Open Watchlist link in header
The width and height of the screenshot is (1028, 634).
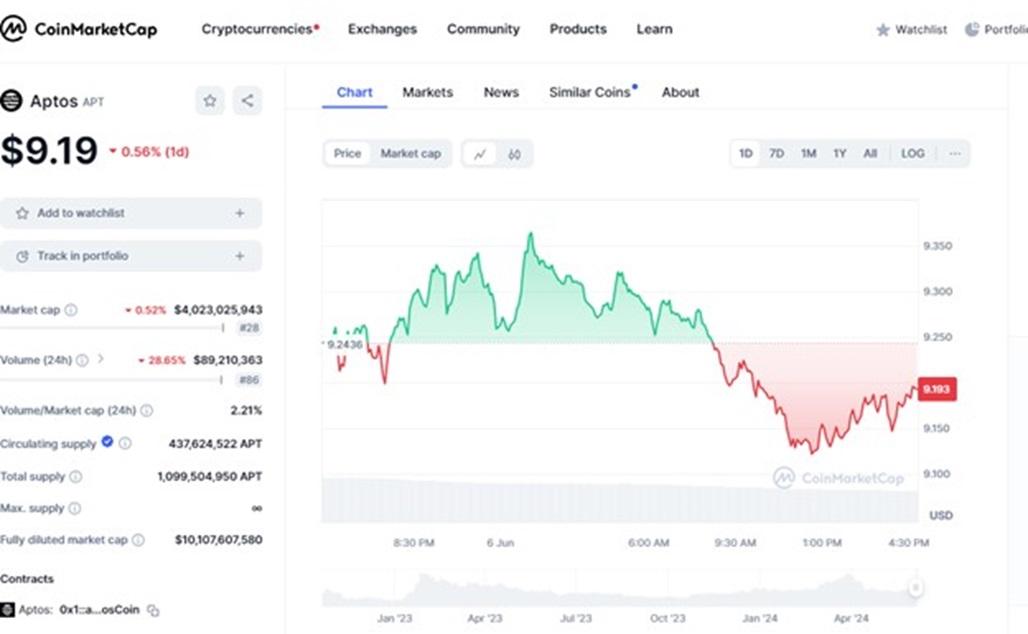[x=912, y=30]
